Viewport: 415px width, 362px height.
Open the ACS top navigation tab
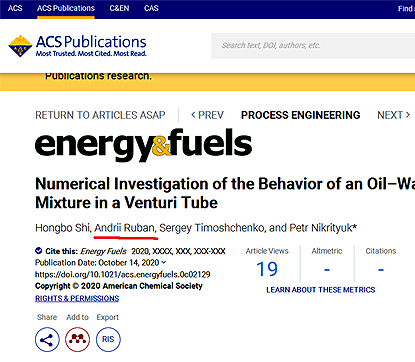pyautogui.click(x=15, y=8)
